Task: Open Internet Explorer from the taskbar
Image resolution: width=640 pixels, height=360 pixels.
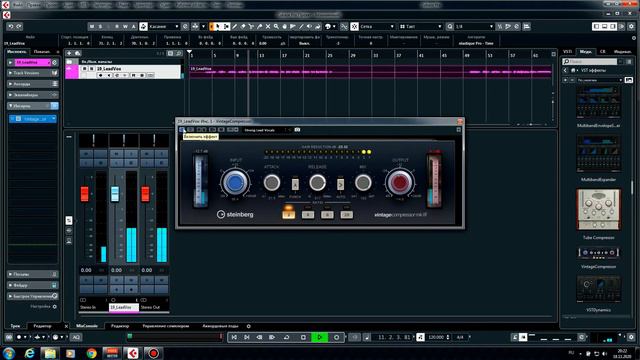Action: (x=29, y=353)
